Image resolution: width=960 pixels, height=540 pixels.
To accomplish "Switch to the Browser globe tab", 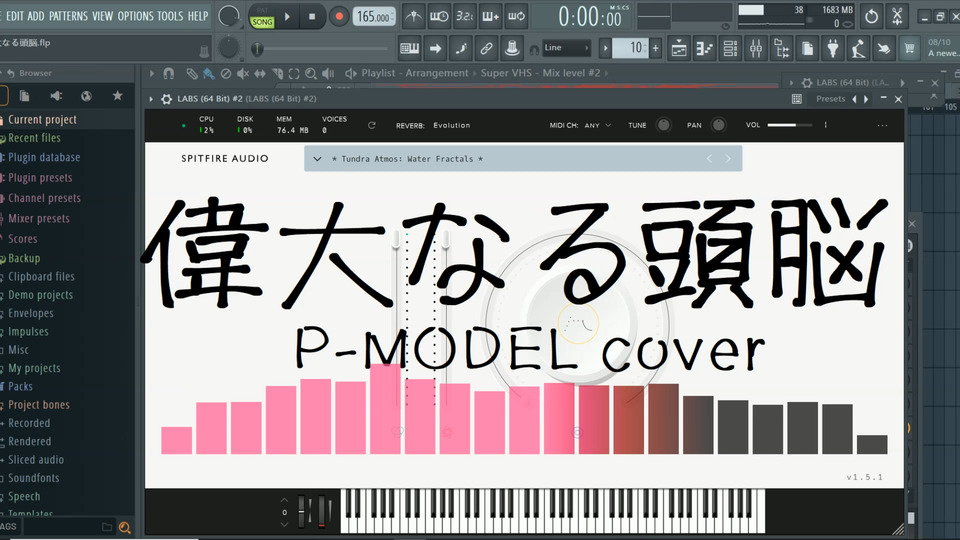I will (86, 96).
